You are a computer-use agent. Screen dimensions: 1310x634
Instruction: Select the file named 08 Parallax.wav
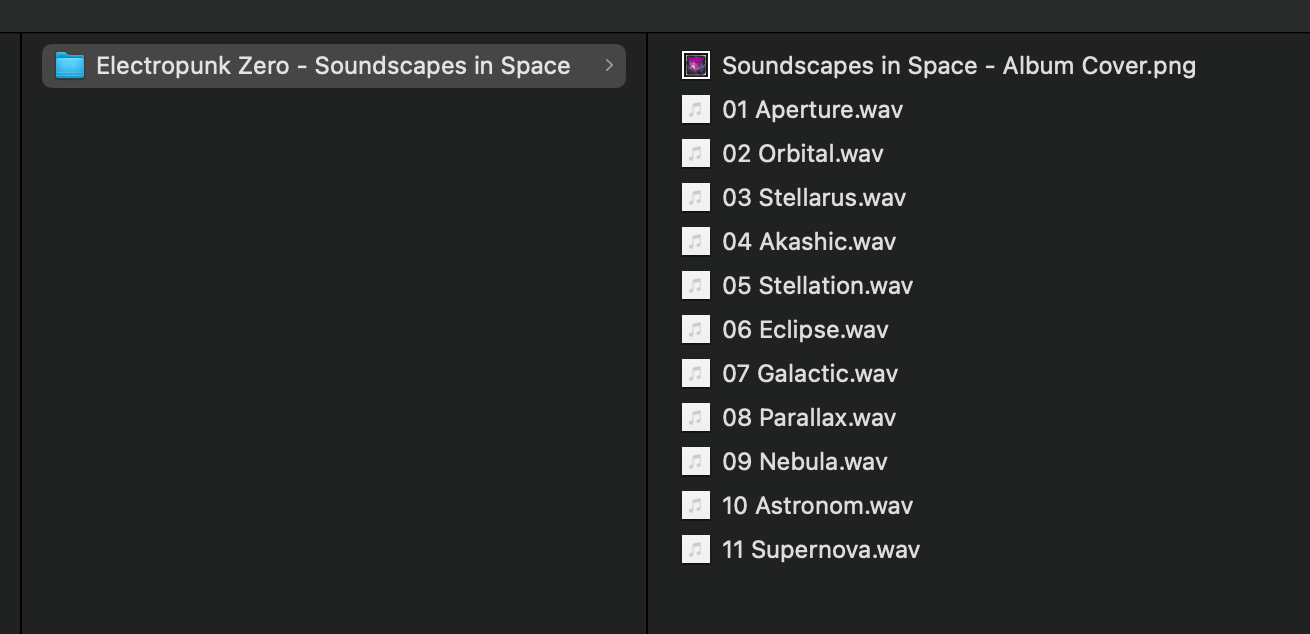coord(809,418)
